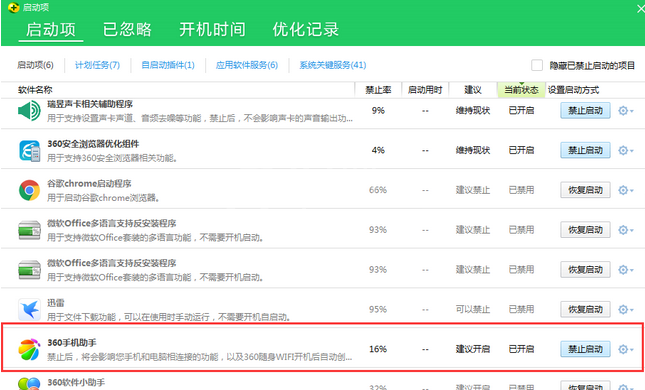Click the first Microsoft Office language icon
645x390 pixels.
click(x=29, y=230)
